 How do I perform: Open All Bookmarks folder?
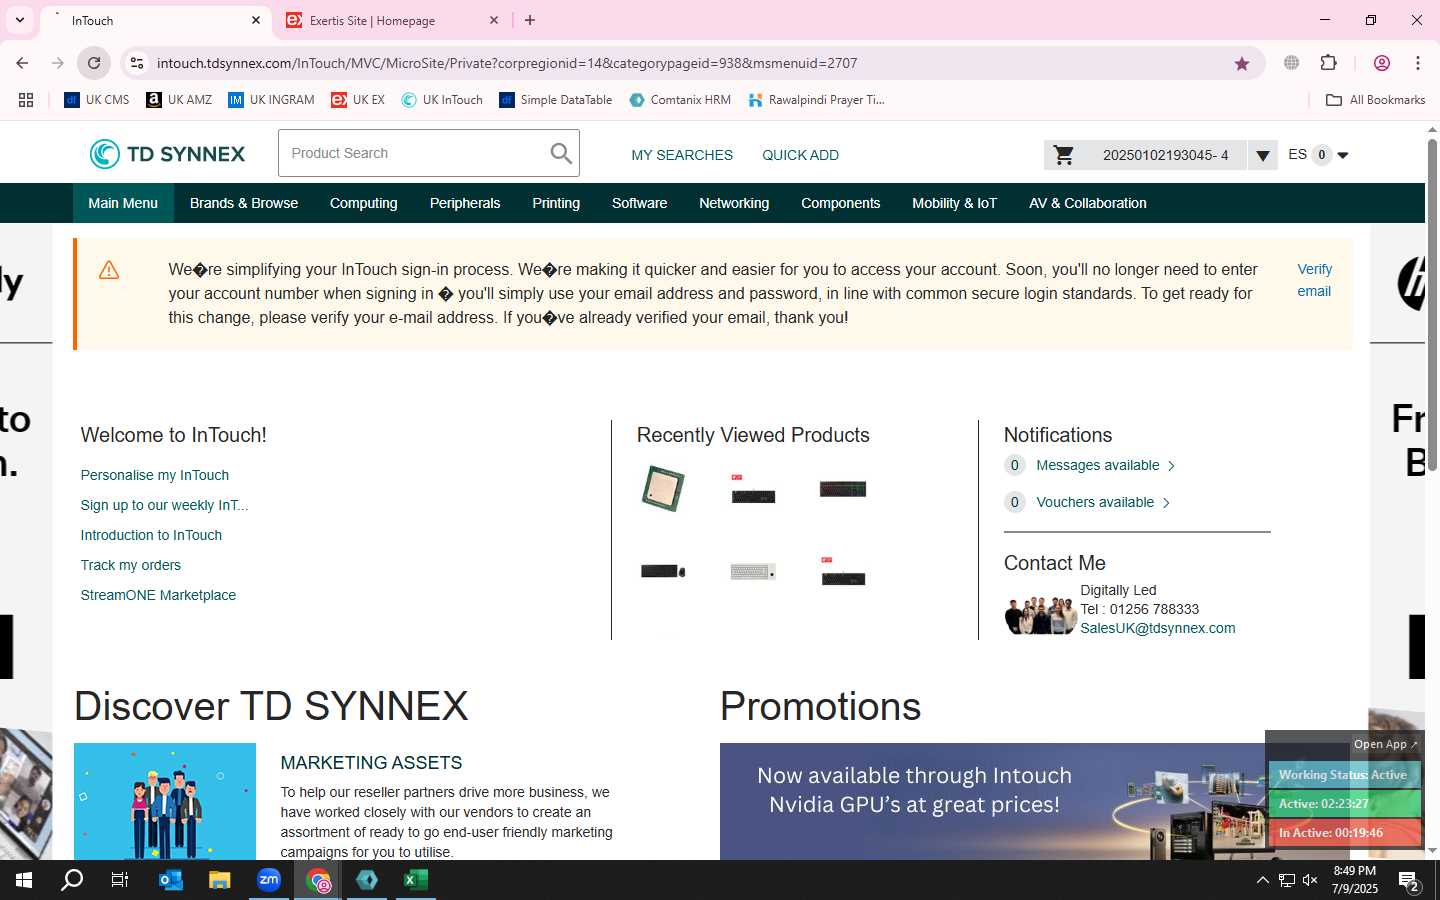pos(1375,100)
